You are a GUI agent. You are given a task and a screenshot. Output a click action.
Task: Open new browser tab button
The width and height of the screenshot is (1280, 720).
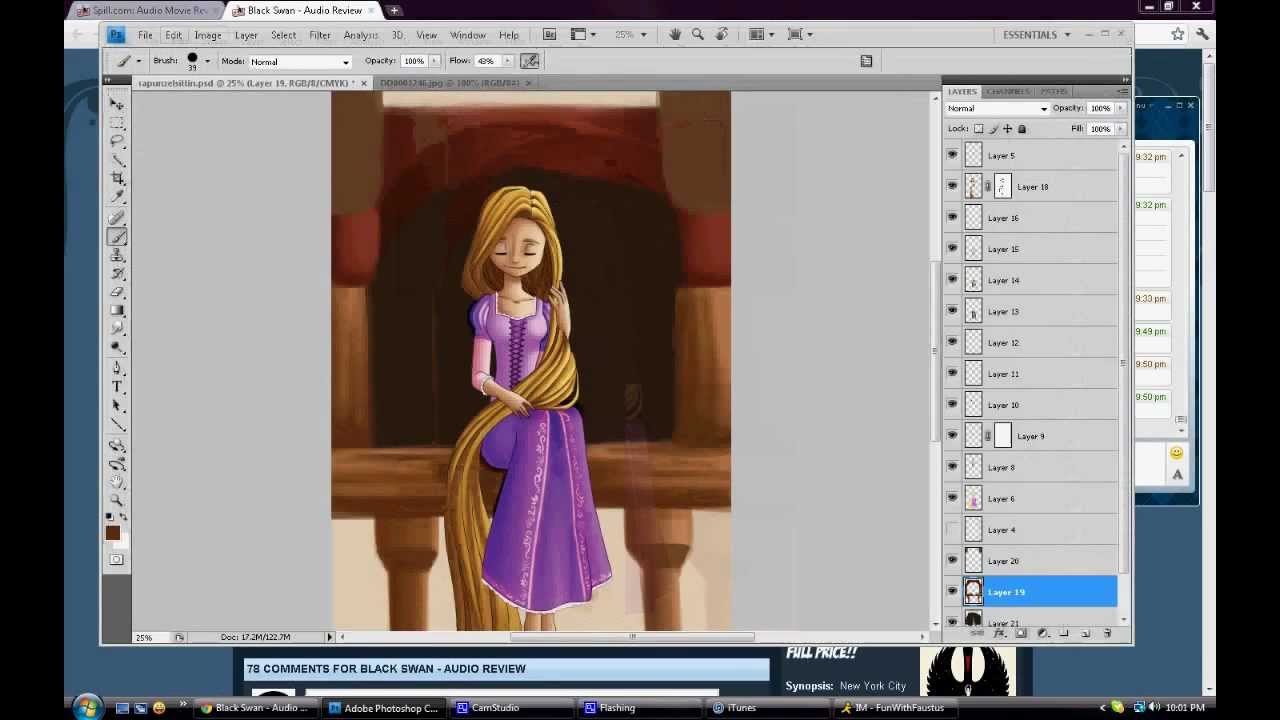pyautogui.click(x=394, y=10)
